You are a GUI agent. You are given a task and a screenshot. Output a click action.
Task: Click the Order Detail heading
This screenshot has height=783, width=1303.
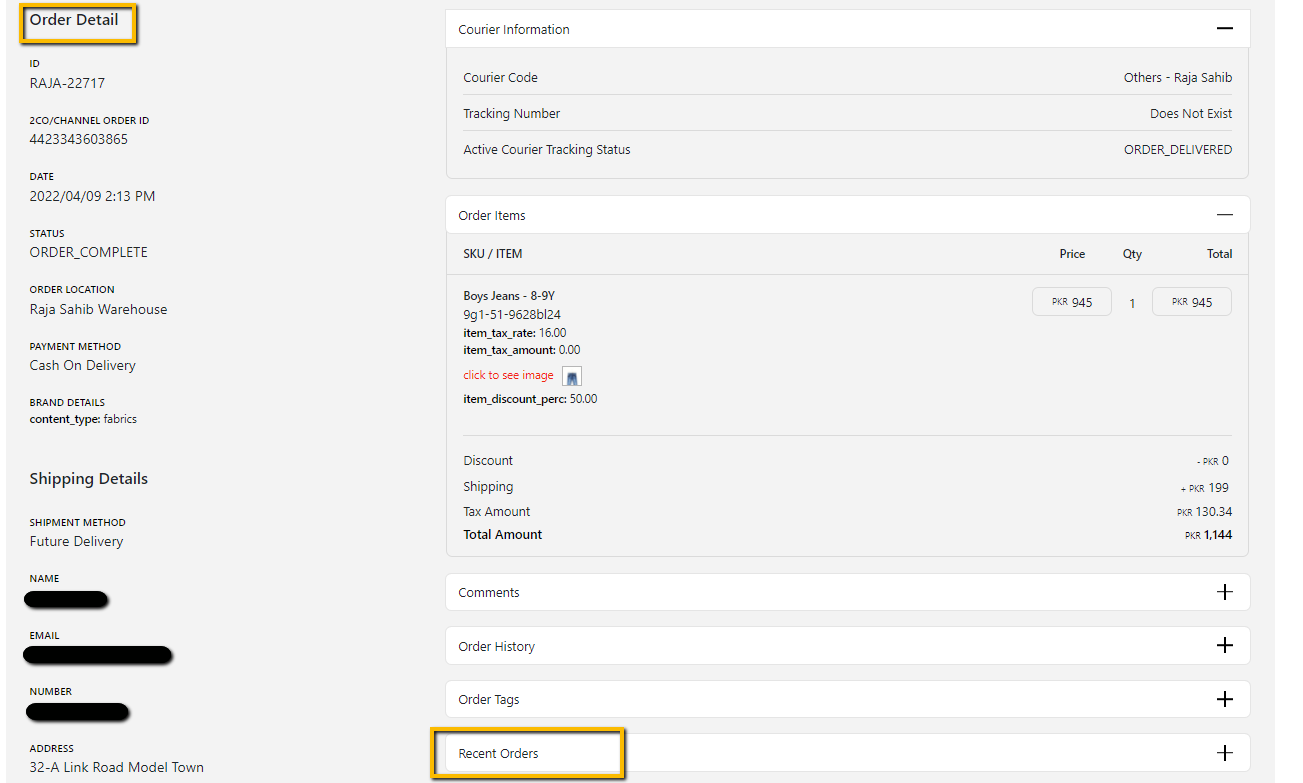tap(74, 20)
